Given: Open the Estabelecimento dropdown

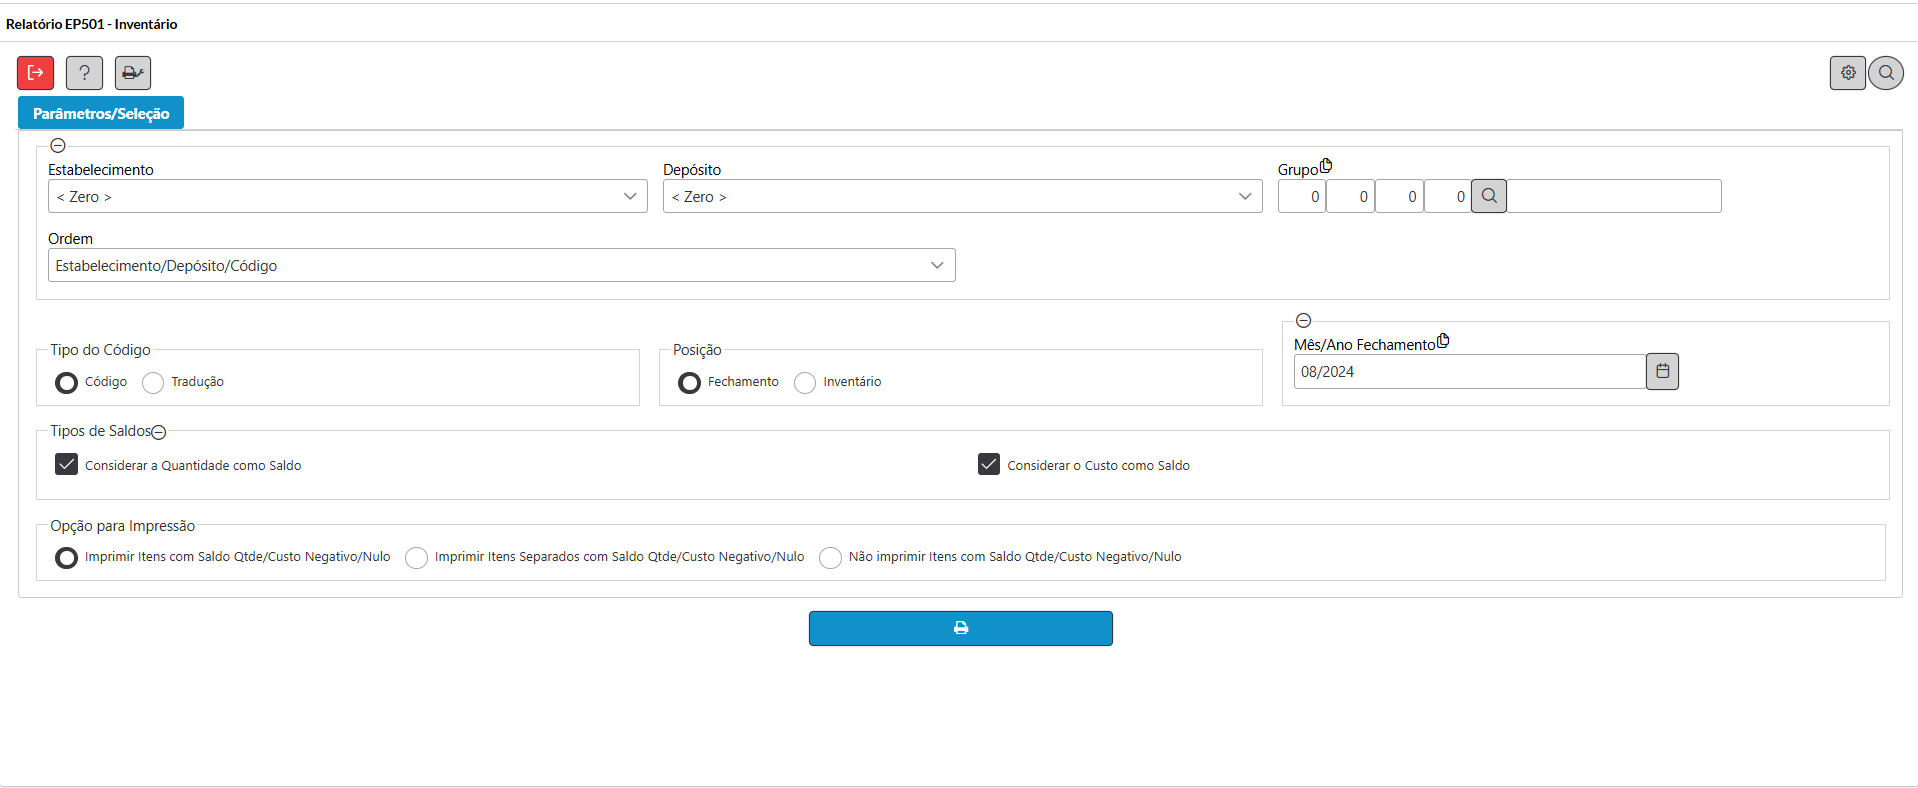Looking at the screenshot, I should 347,197.
